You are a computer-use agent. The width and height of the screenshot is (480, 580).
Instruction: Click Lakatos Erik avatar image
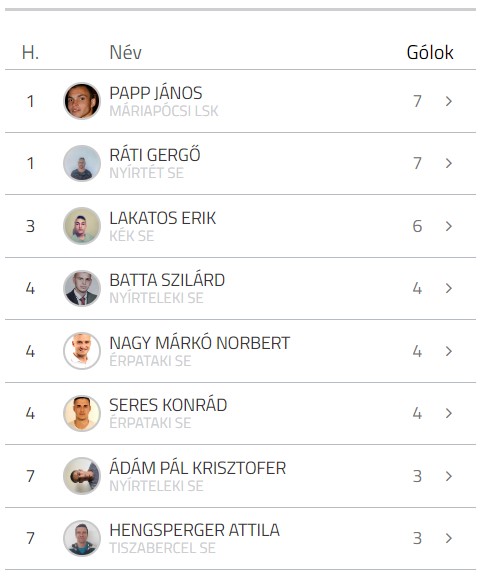82,226
